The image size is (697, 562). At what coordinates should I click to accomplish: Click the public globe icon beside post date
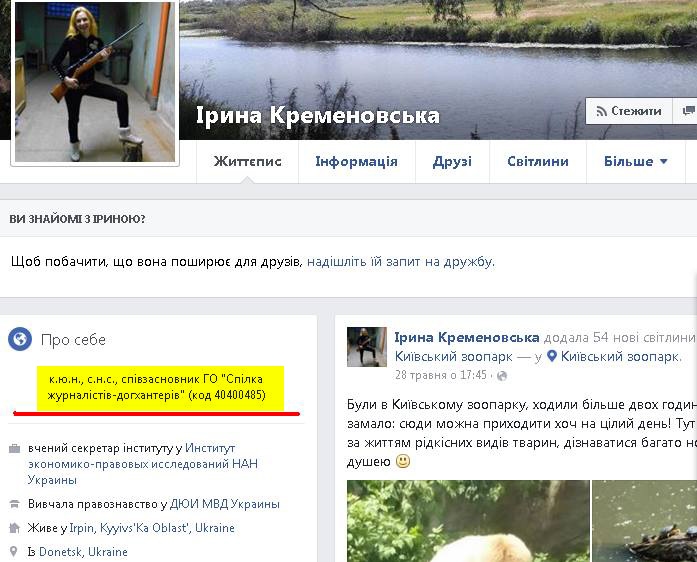[502, 376]
